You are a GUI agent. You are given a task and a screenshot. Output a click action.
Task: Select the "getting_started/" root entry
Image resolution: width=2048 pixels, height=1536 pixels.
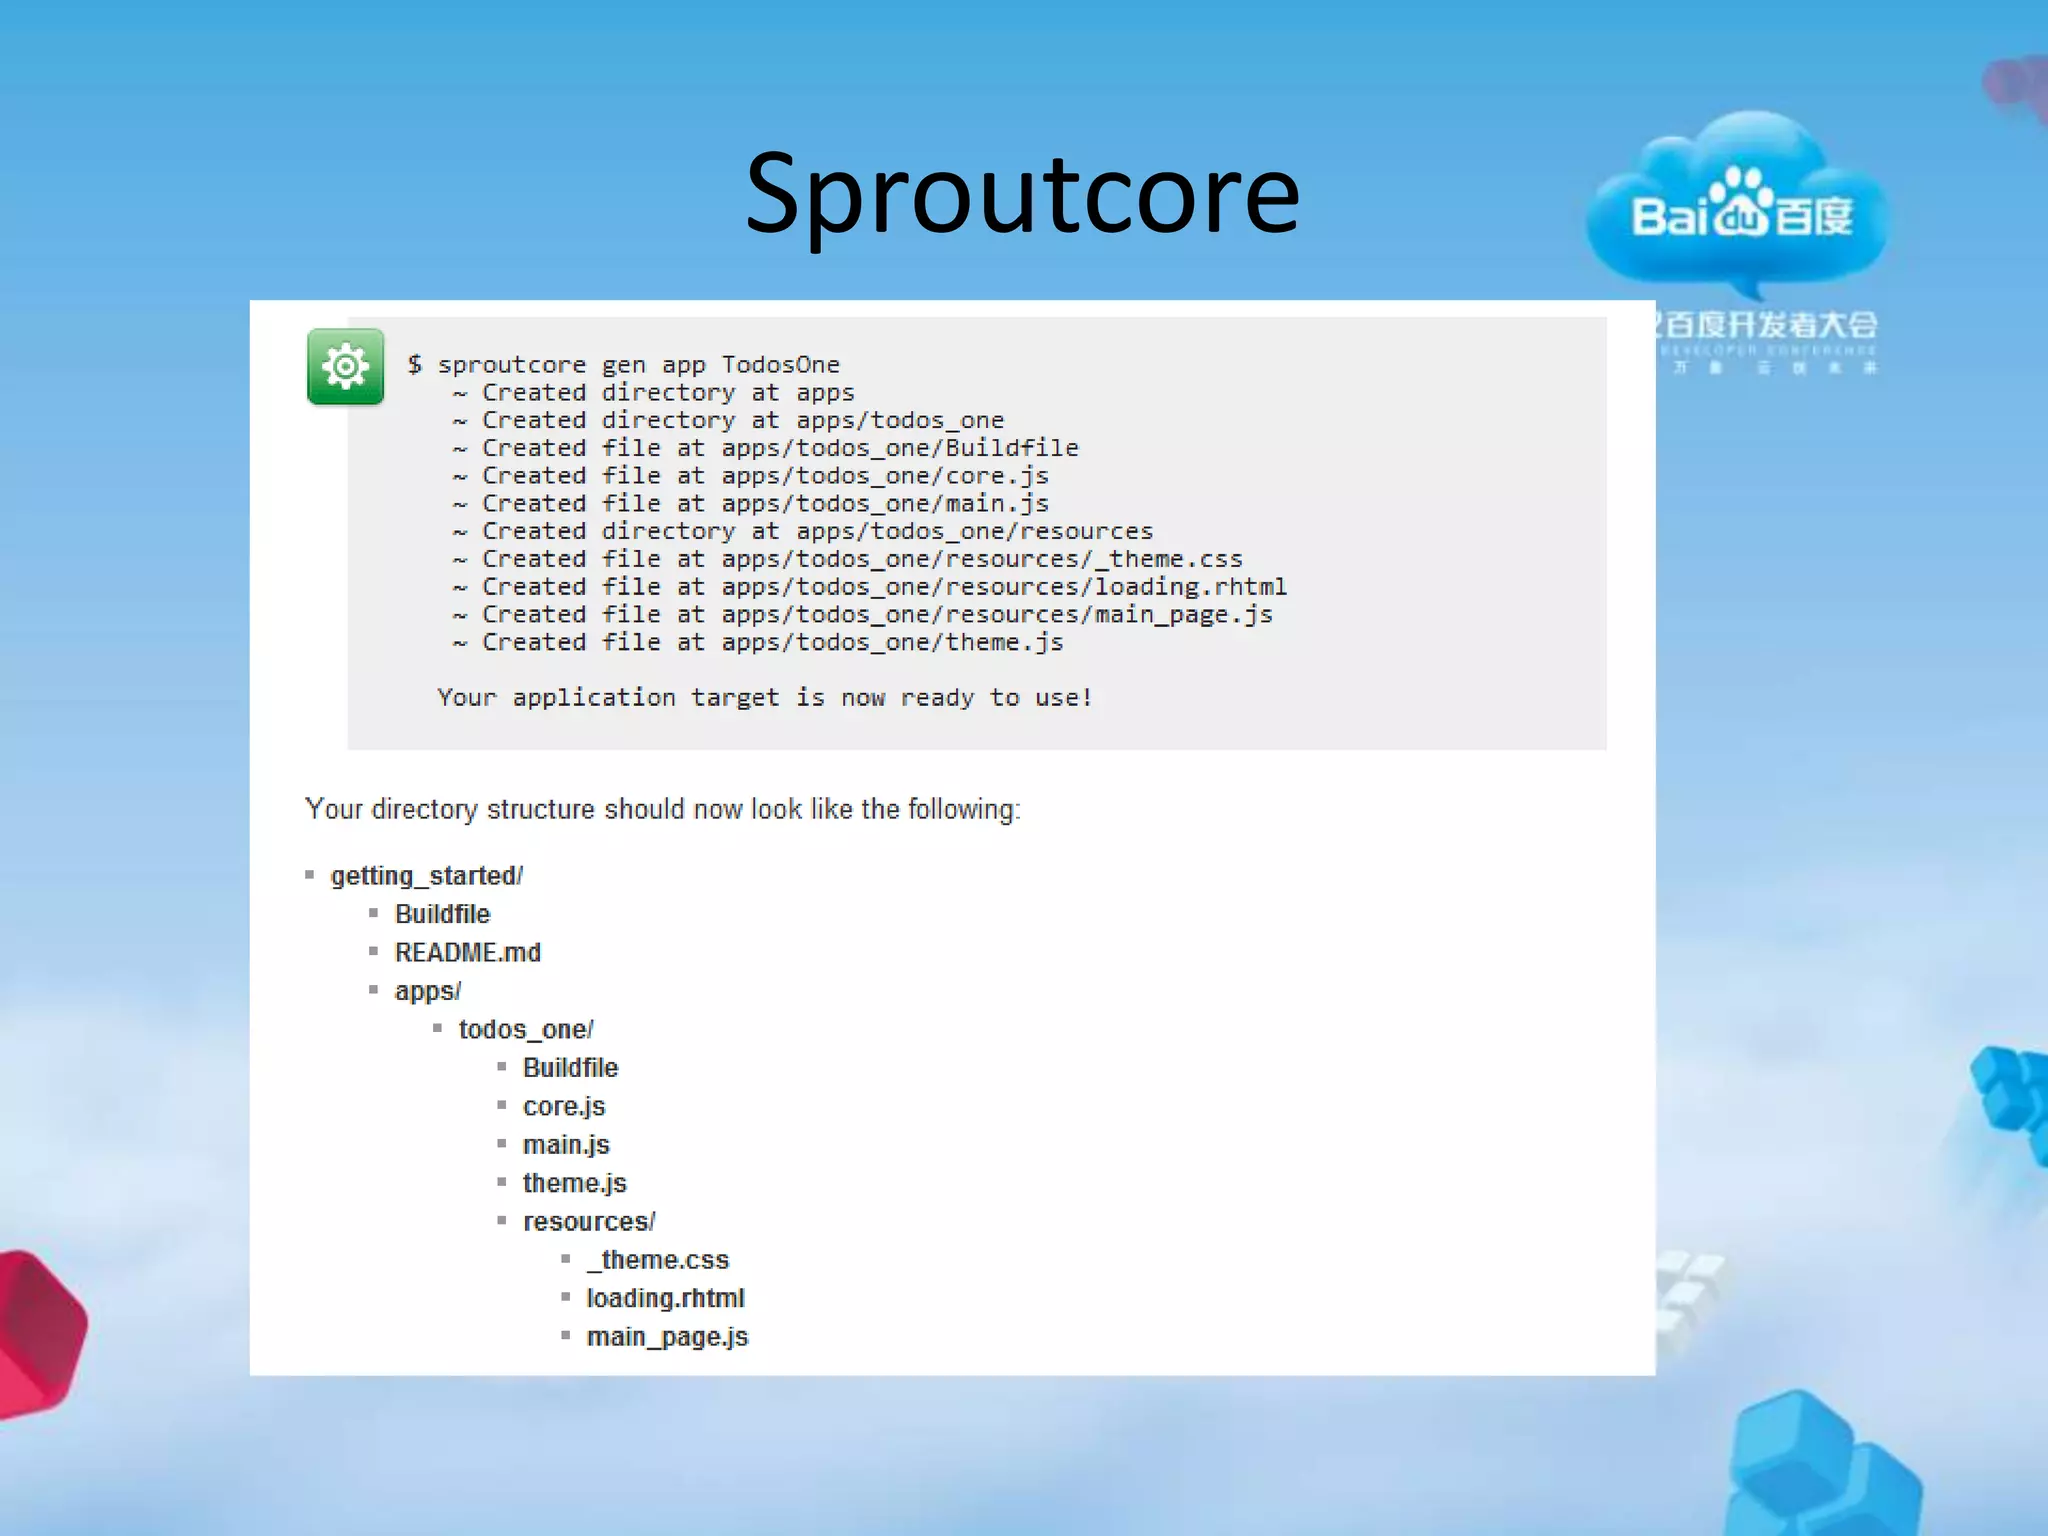(x=427, y=876)
